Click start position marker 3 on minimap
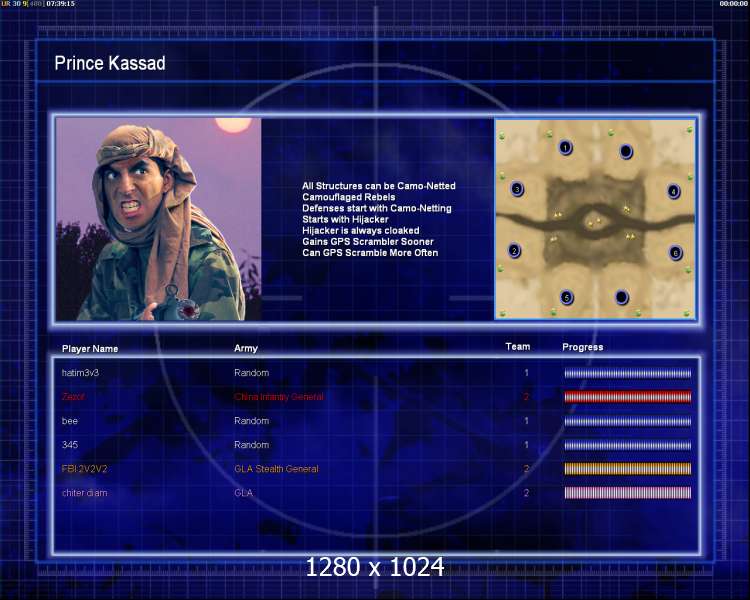The height and width of the screenshot is (600, 750). point(517,189)
